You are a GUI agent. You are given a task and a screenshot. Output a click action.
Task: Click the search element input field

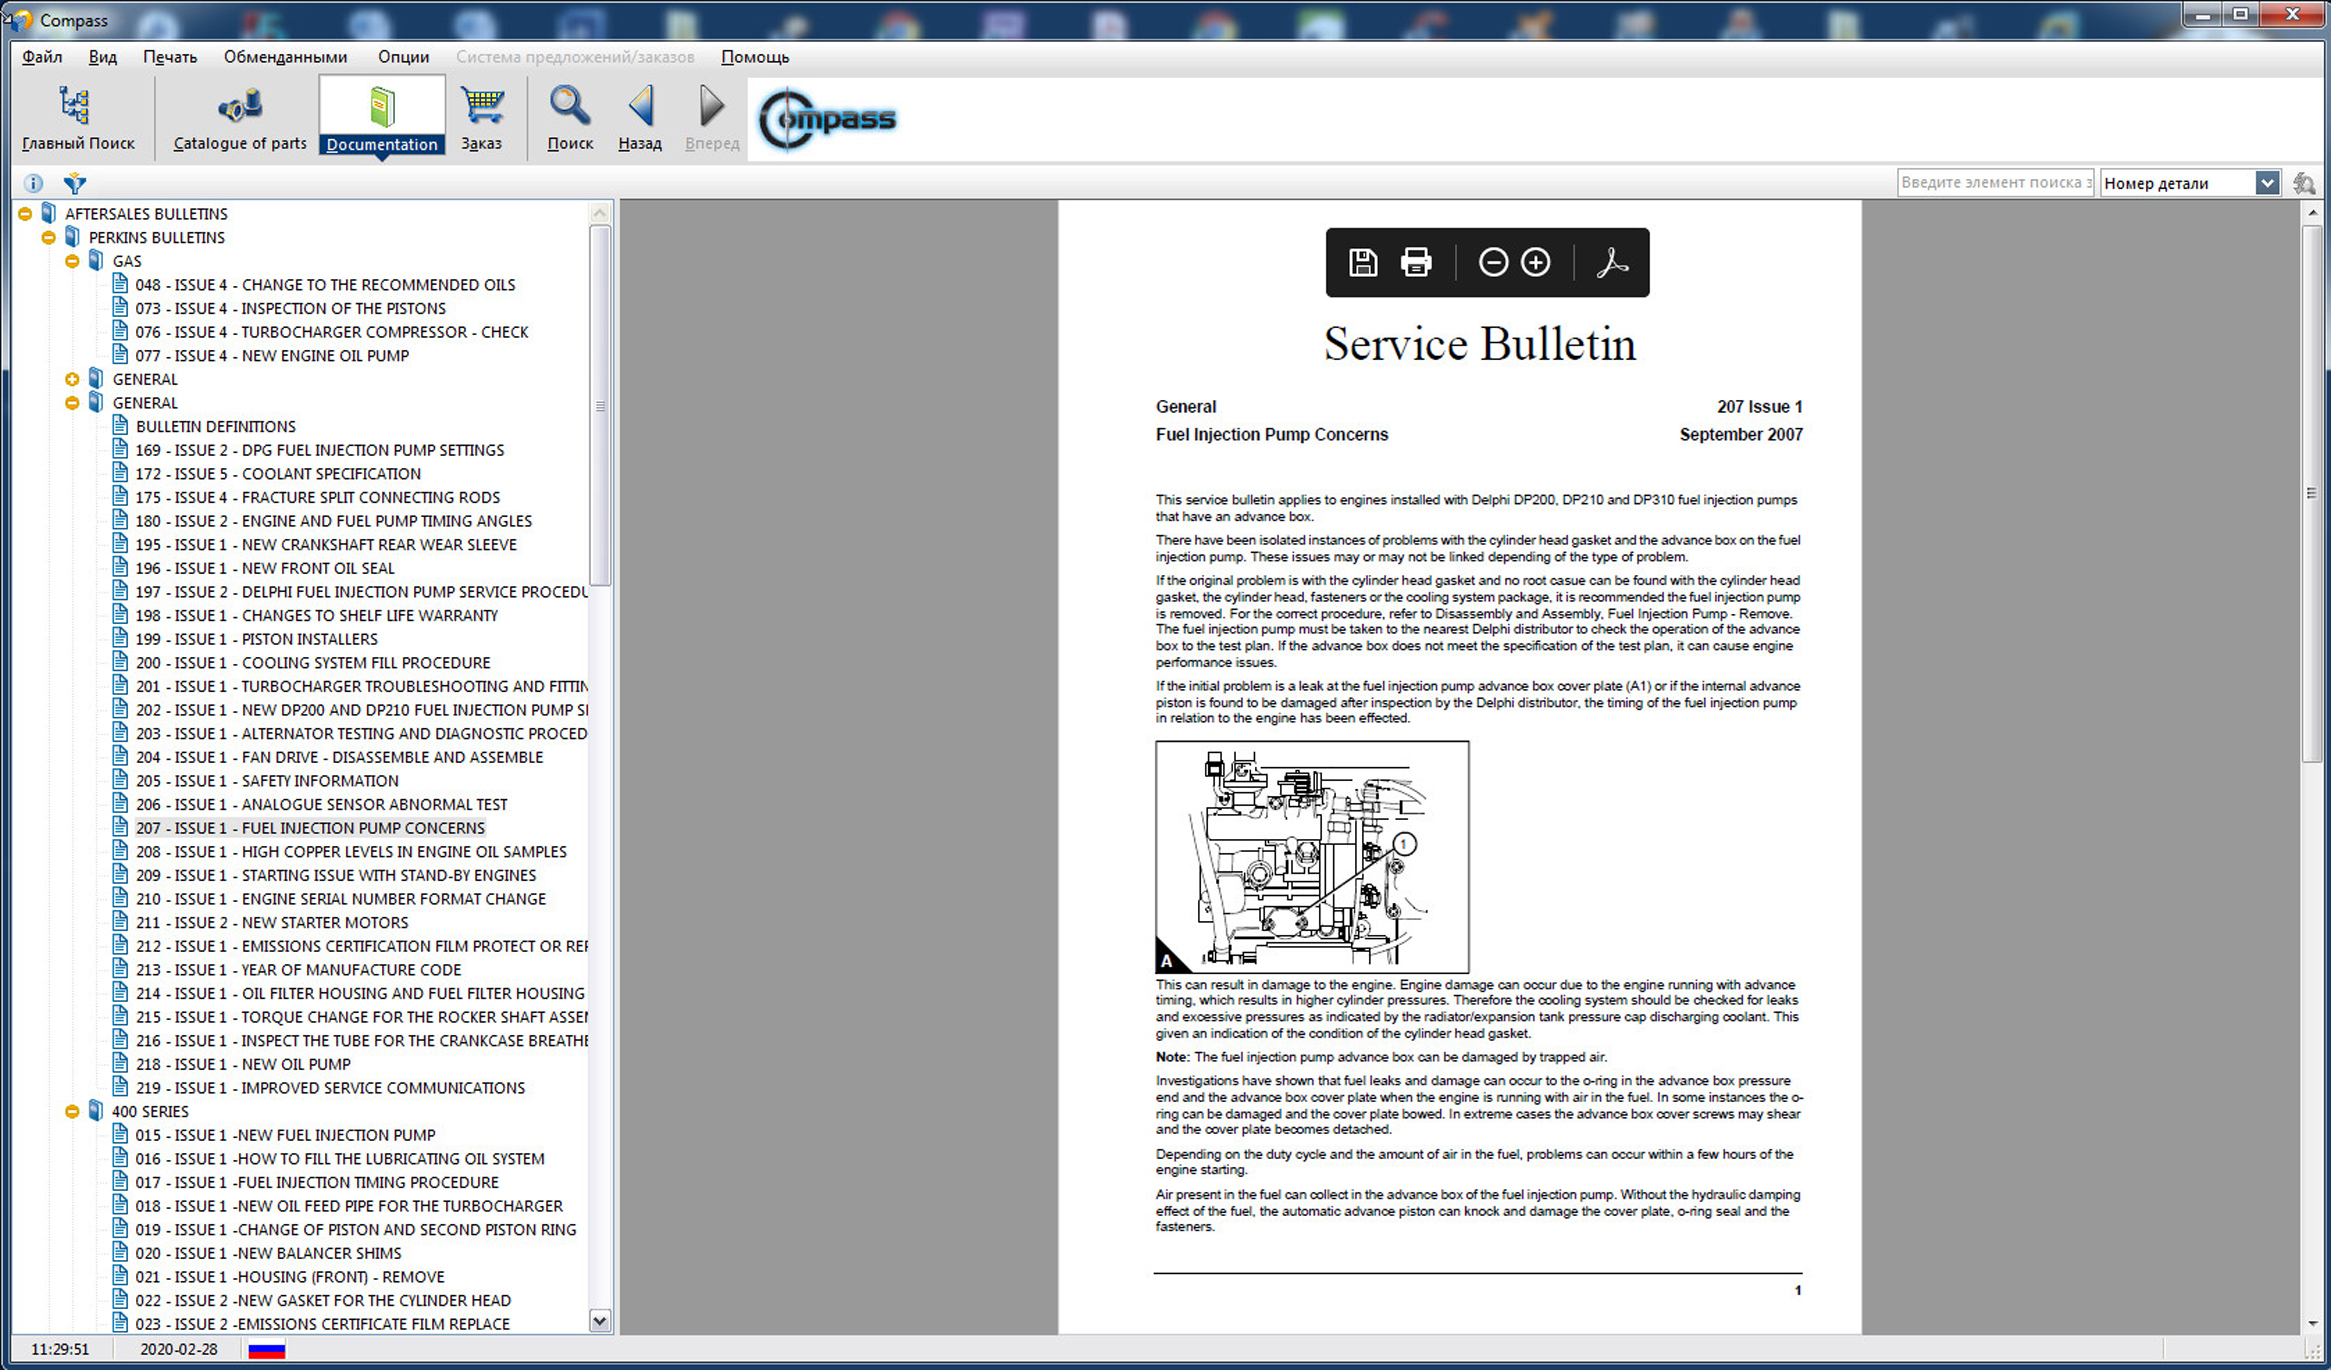click(1994, 183)
